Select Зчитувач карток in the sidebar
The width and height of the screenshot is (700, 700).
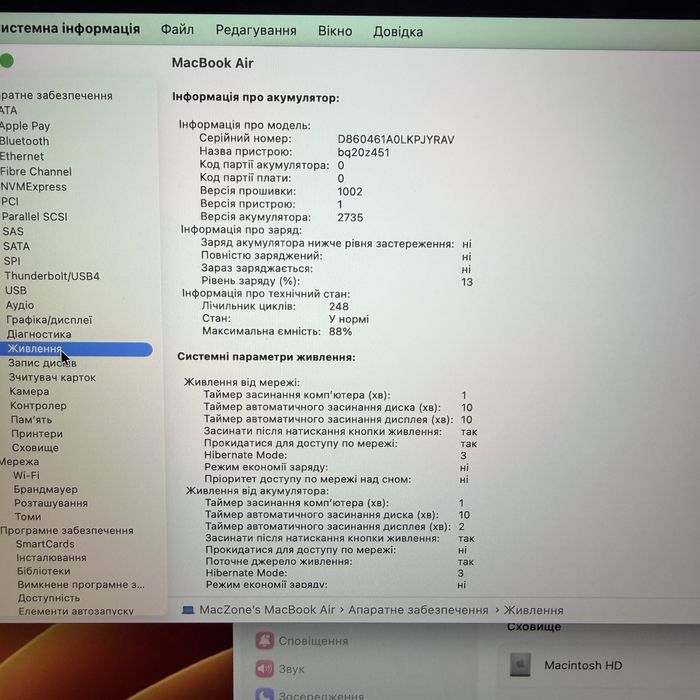(52, 377)
